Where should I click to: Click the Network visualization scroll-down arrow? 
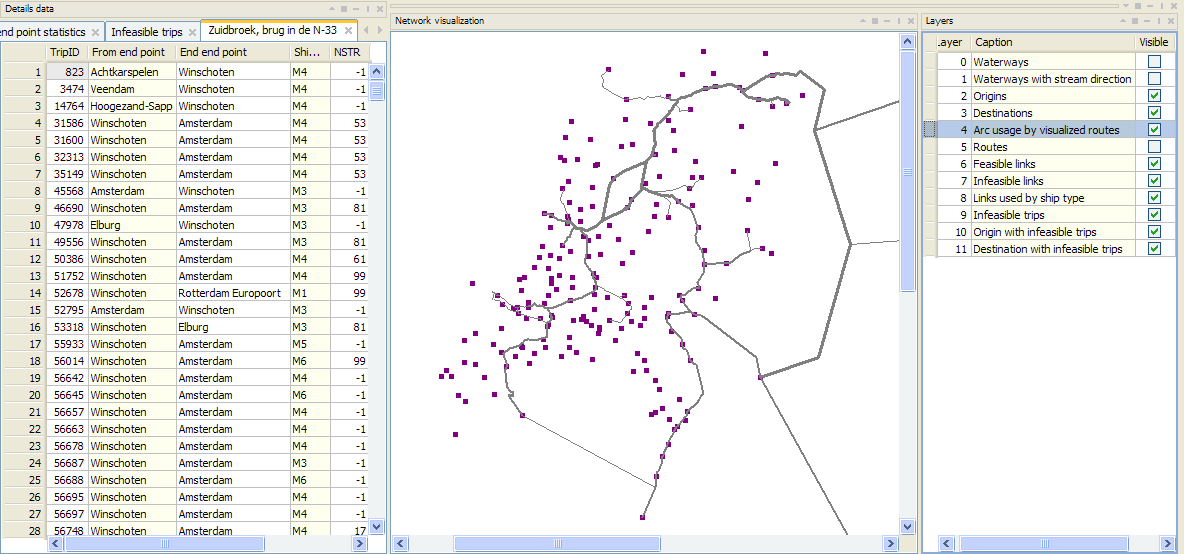pyautogui.click(x=908, y=527)
